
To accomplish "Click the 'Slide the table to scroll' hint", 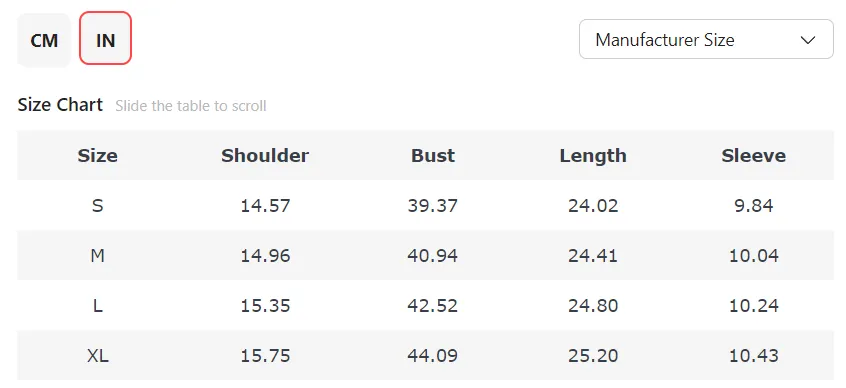I will [191, 106].
